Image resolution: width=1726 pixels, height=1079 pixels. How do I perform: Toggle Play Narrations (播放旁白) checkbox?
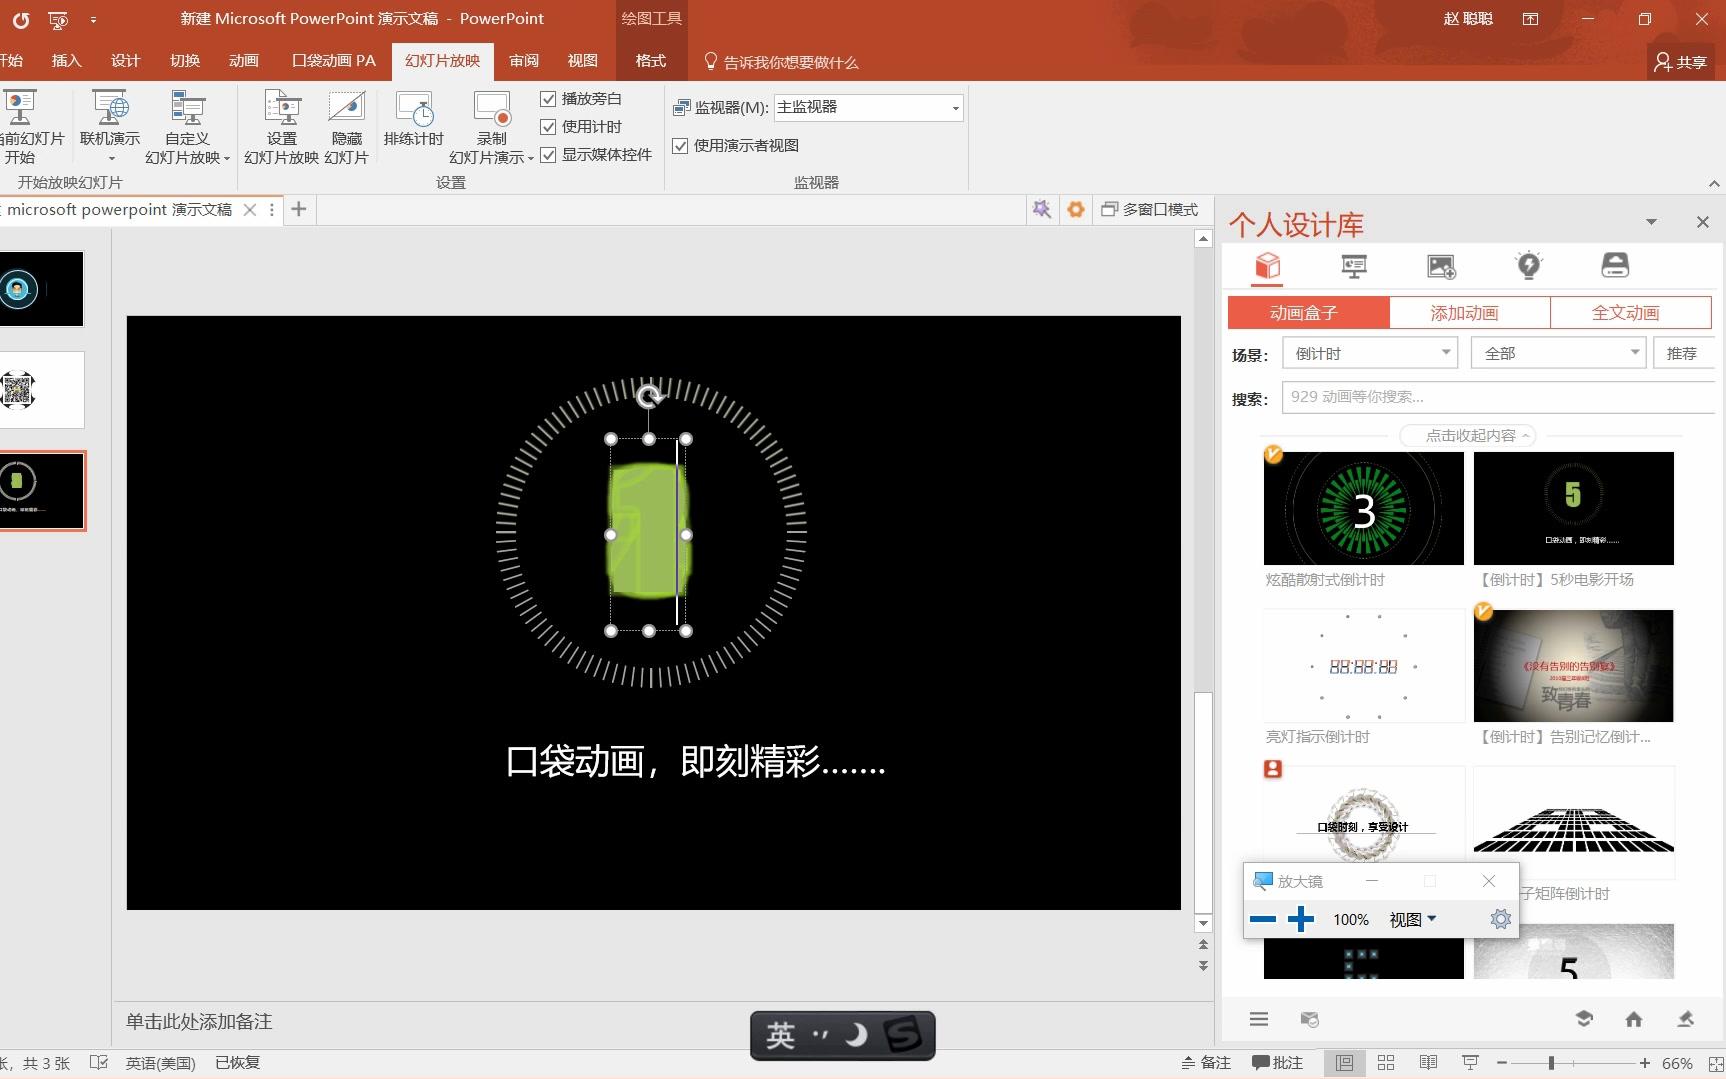click(x=548, y=99)
